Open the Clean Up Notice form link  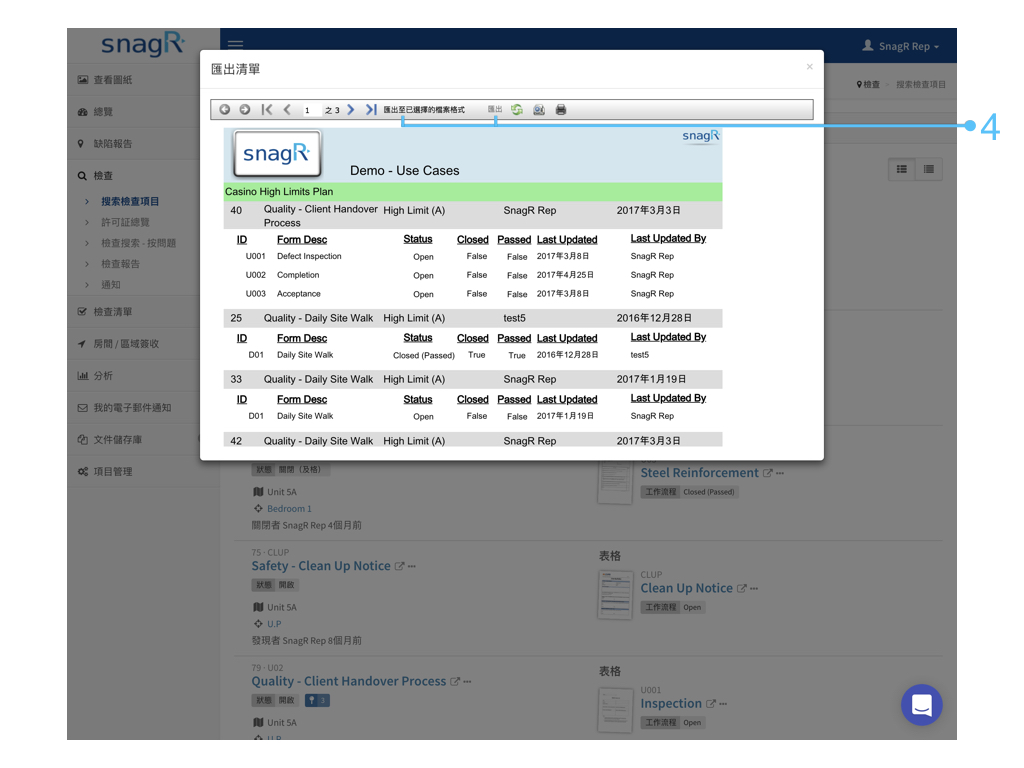click(x=686, y=588)
